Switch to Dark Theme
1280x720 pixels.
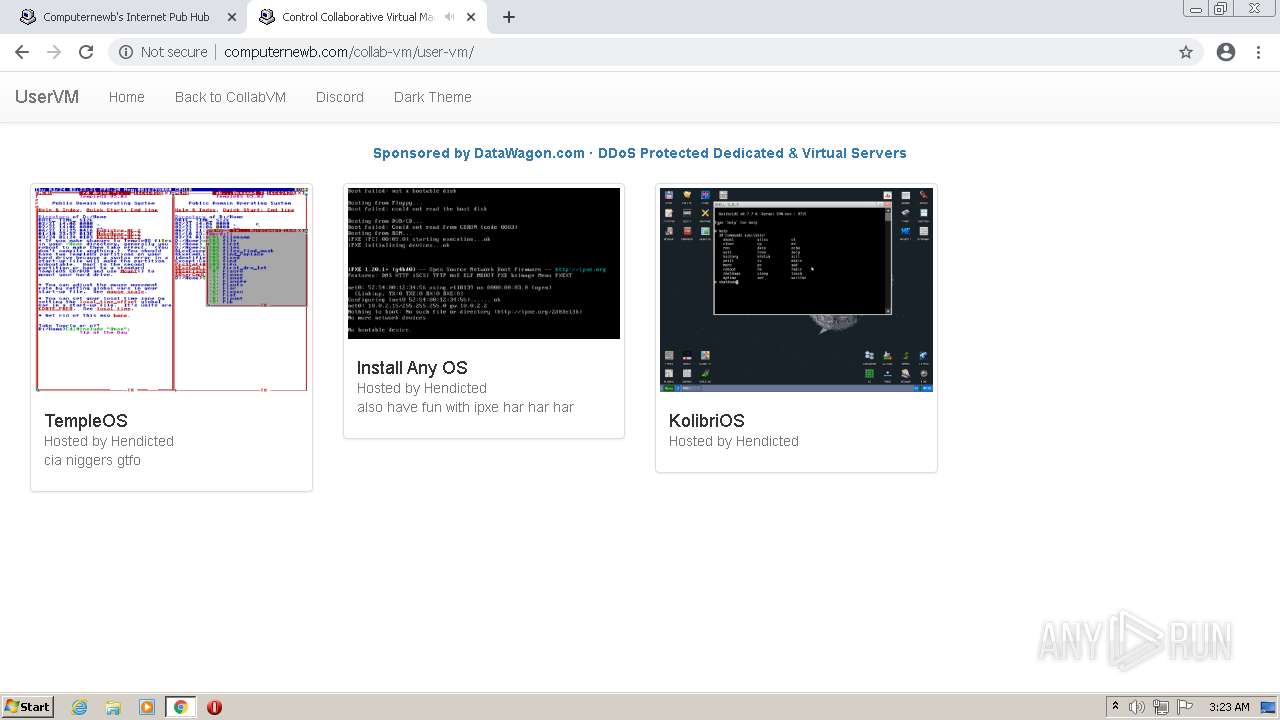tap(432, 97)
